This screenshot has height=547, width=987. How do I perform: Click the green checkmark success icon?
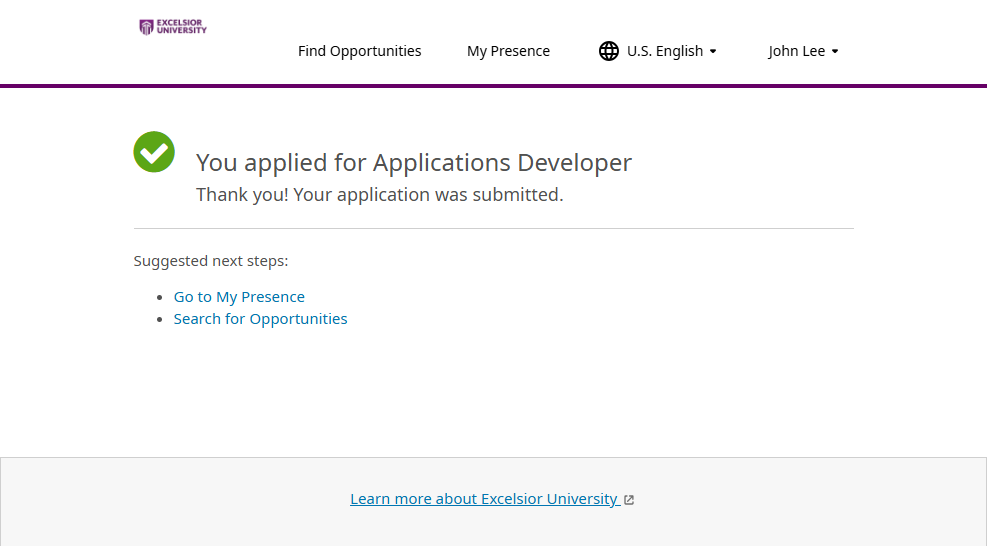[x=154, y=152]
